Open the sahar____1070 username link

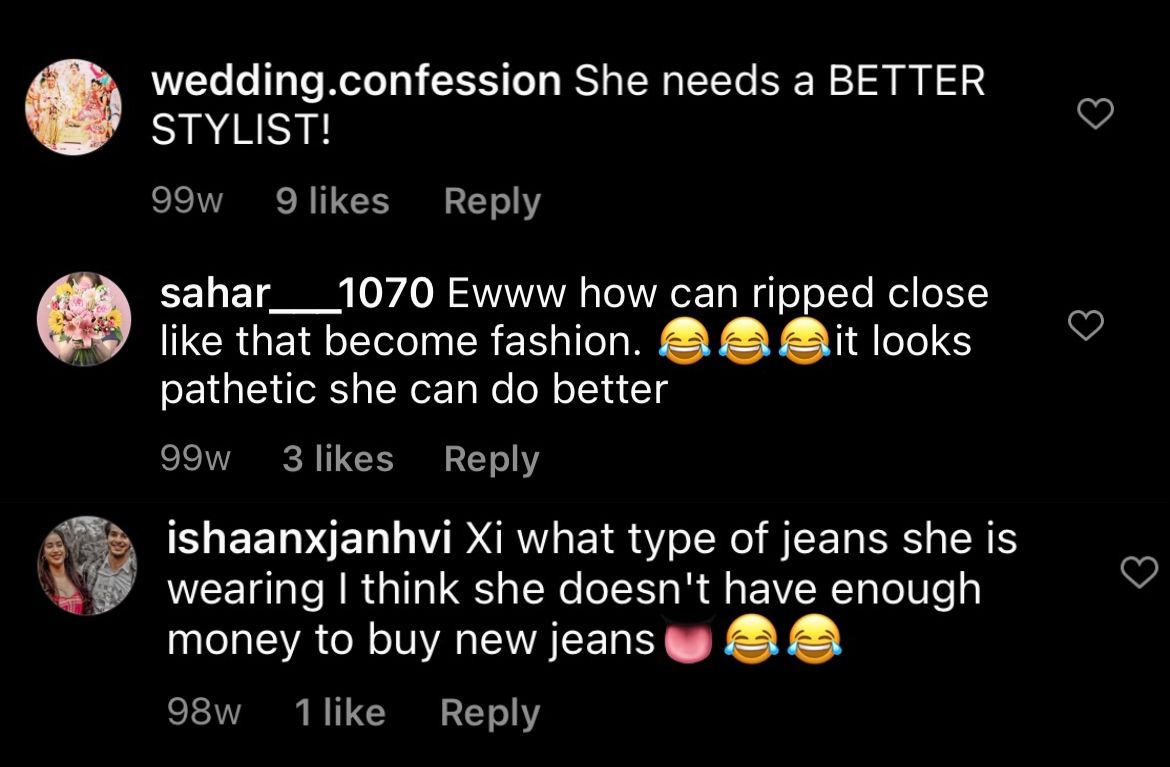coord(297,292)
